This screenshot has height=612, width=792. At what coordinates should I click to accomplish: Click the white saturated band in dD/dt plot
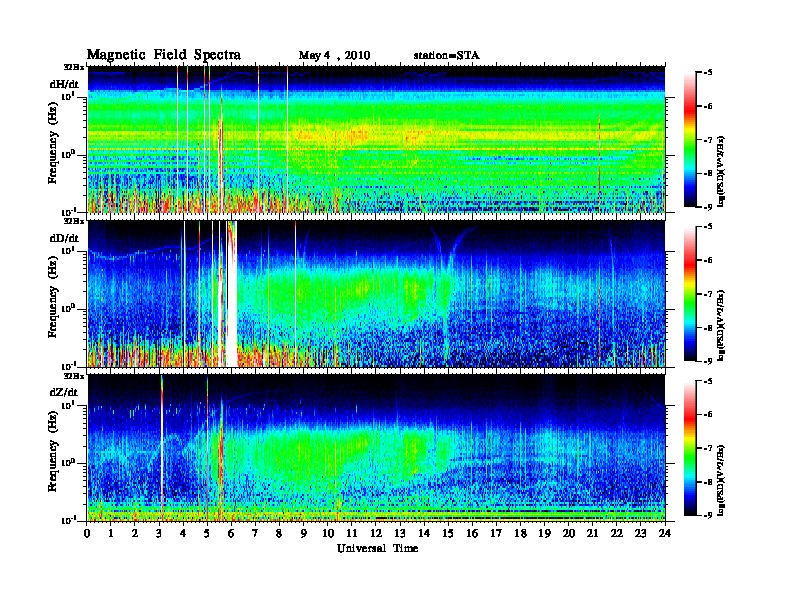(231, 294)
